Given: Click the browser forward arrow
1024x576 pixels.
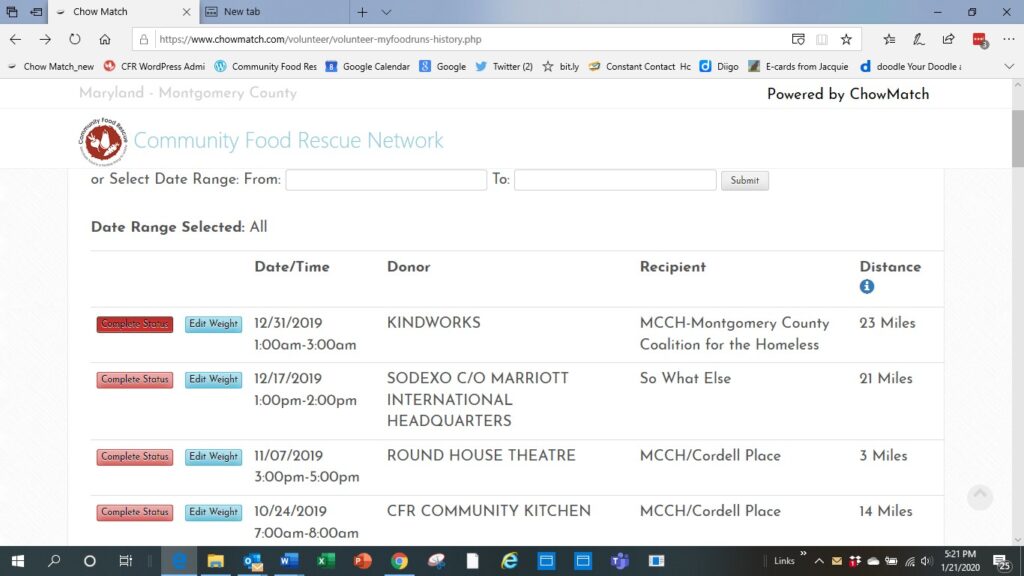Looking at the screenshot, I should pyautogui.click(x=45, y=39).
